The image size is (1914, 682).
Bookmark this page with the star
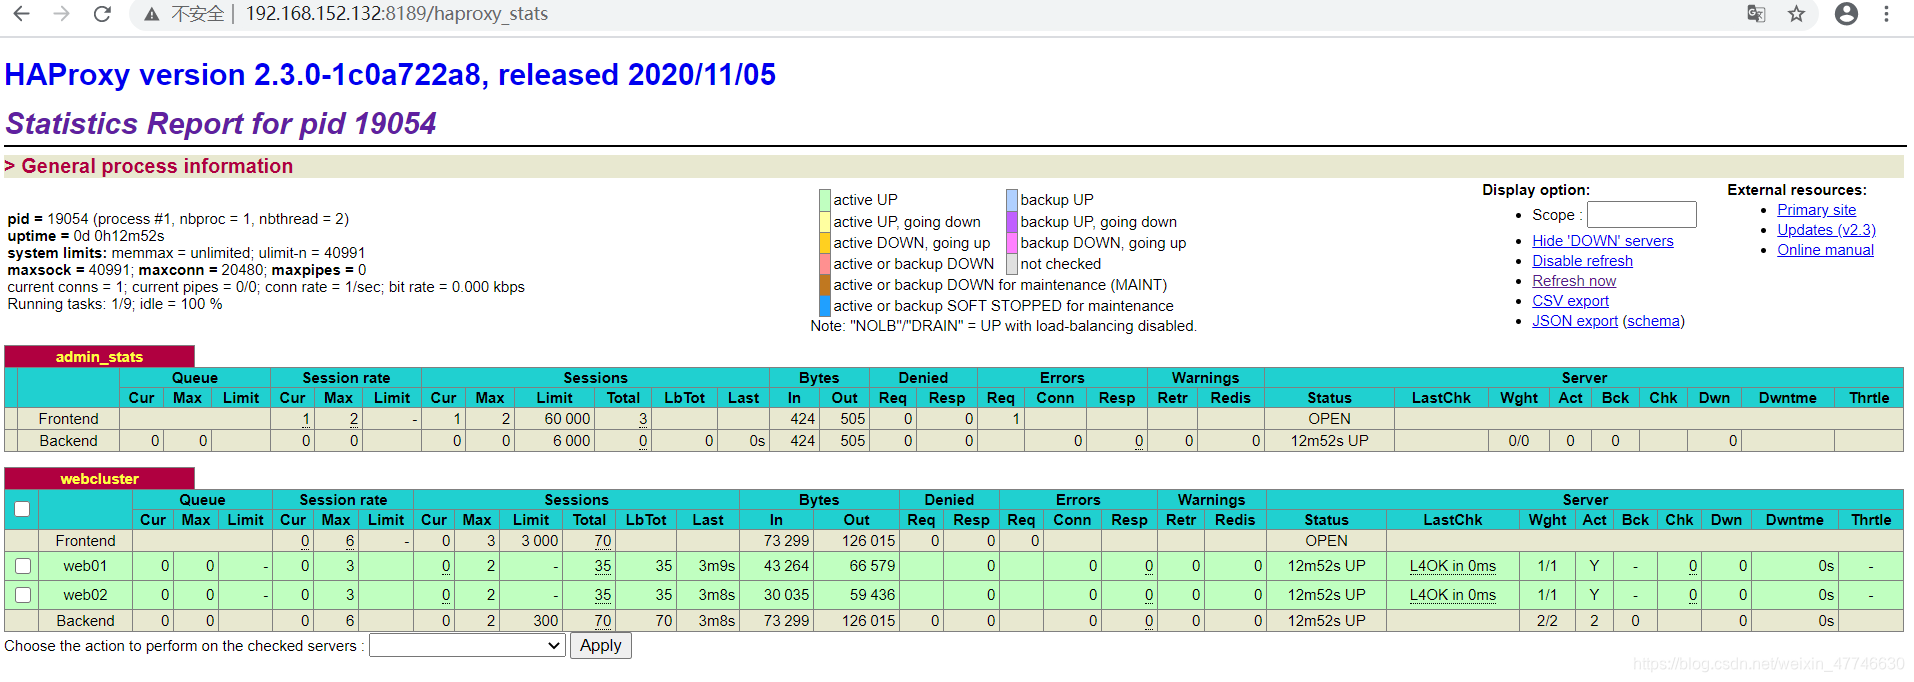click(1797, 14)
